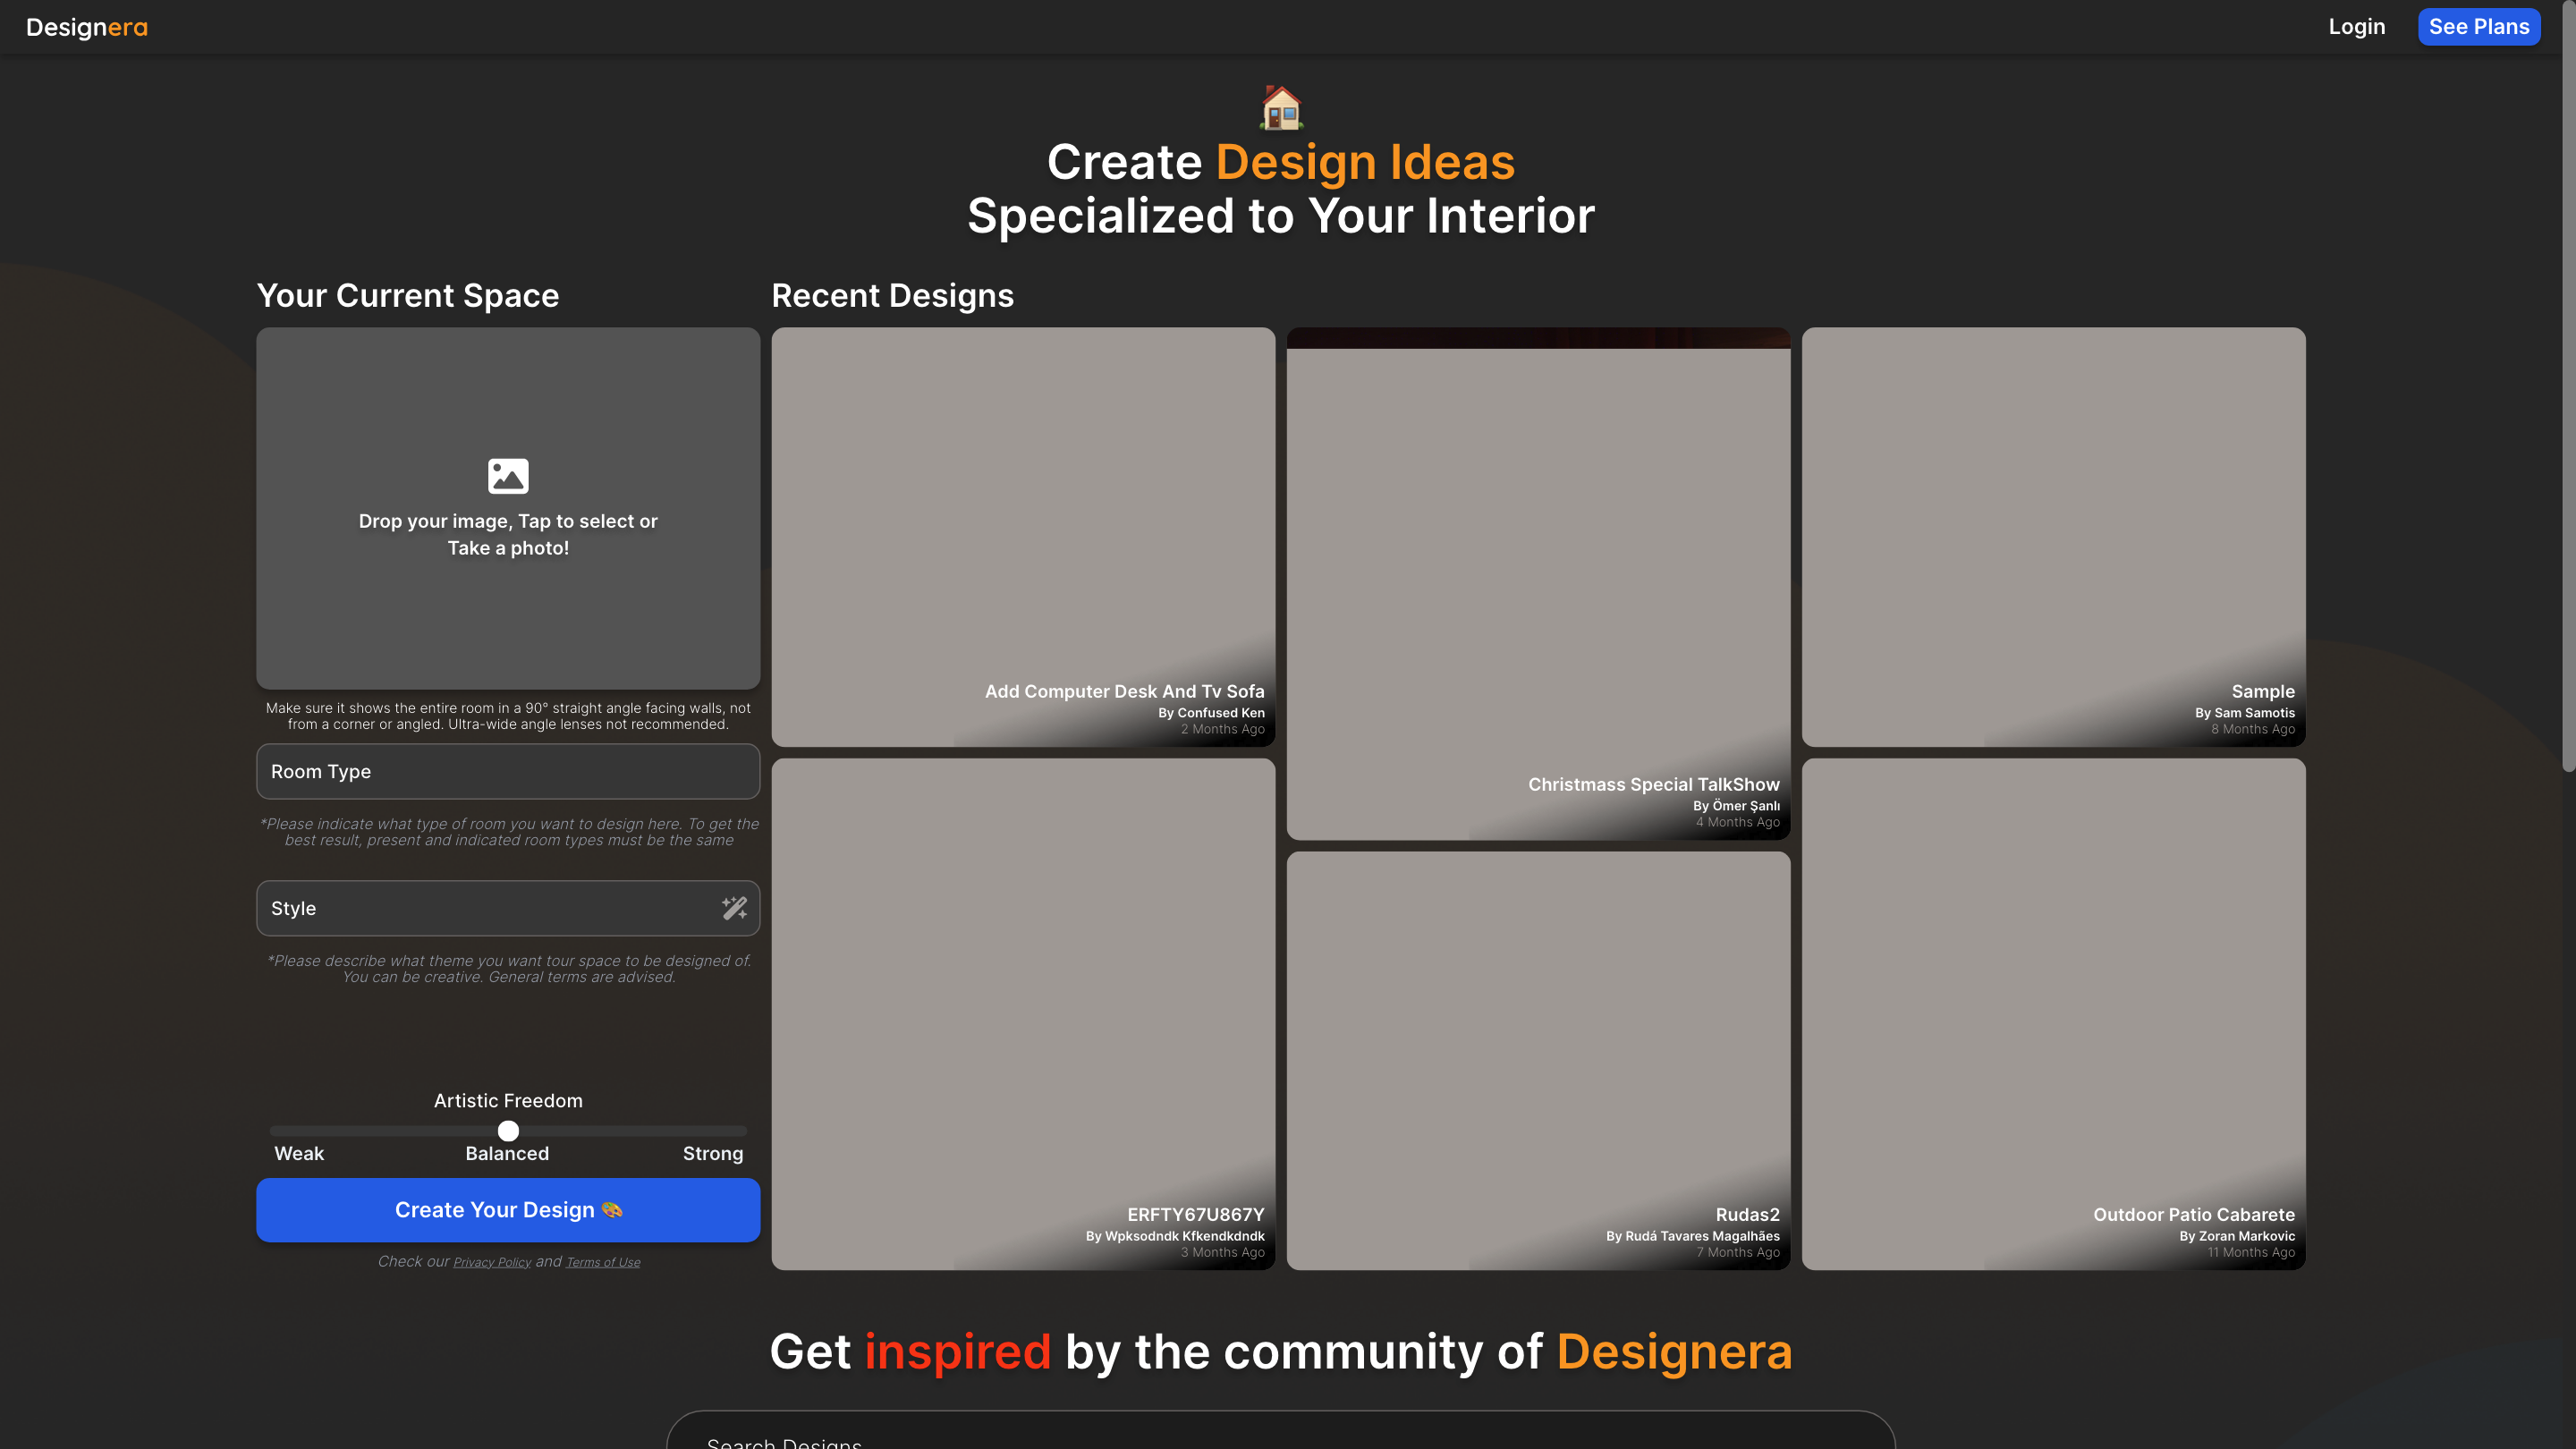Click the house emoji above the main heading
2576x1449 pixels.
click(1280, 109)
